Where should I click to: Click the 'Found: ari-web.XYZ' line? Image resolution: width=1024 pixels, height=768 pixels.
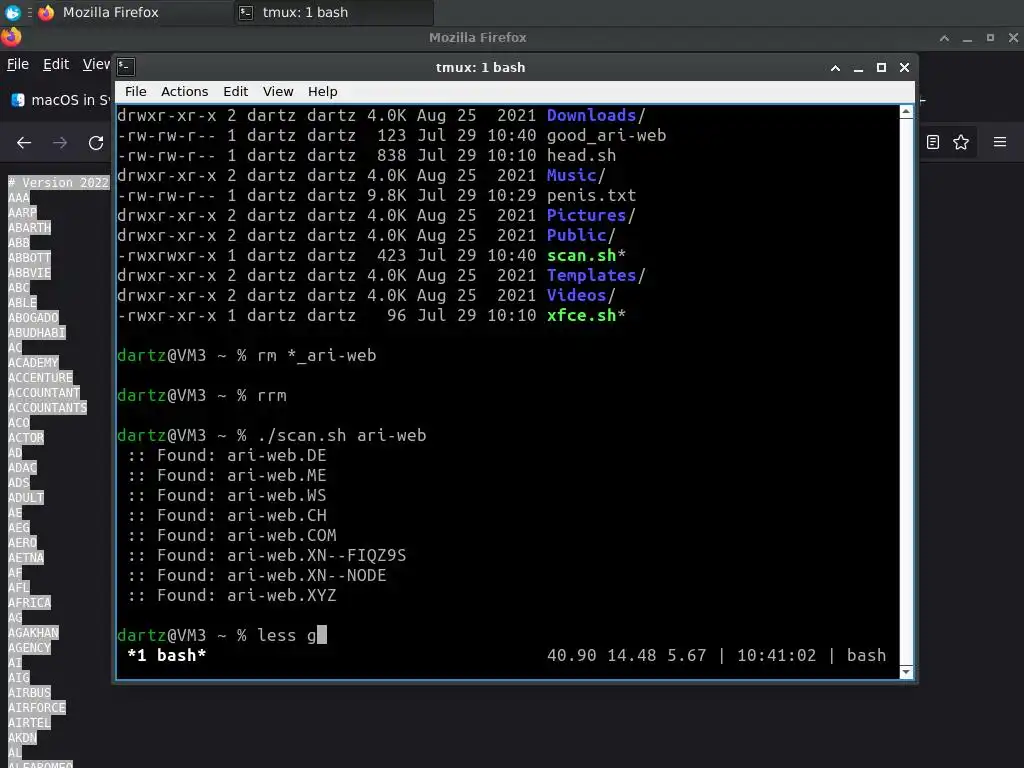tap(232, 596)
